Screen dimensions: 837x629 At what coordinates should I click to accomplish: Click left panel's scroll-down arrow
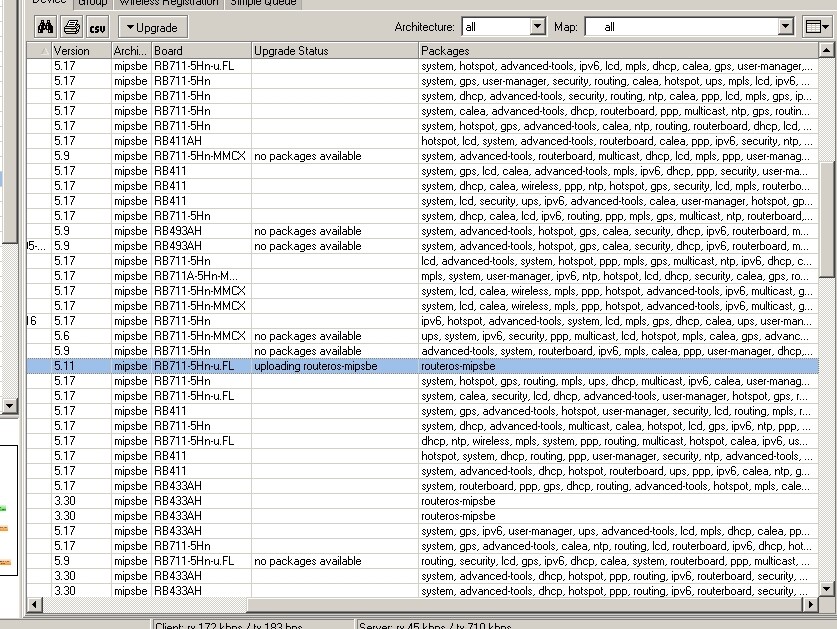click(x=9, y=406)
